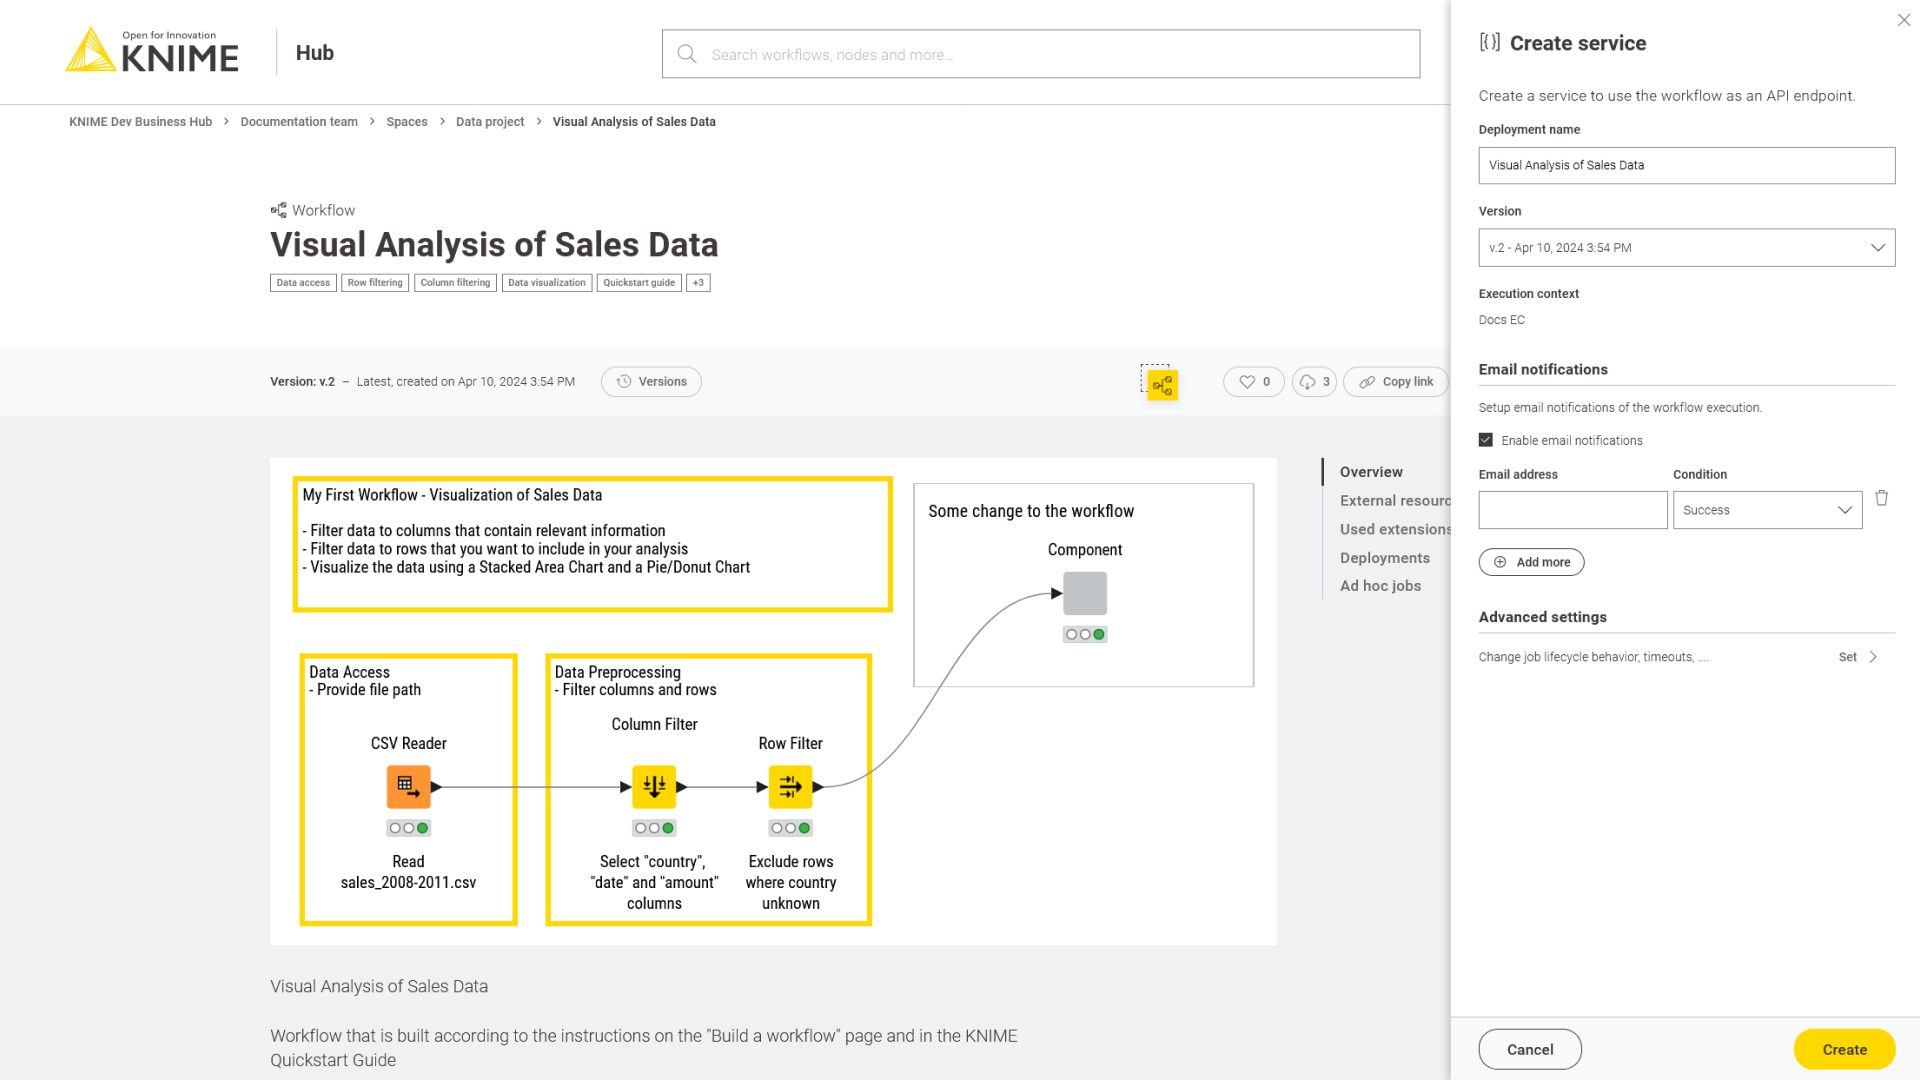Go to Ad hoc jobs section

pos(1380,586)
